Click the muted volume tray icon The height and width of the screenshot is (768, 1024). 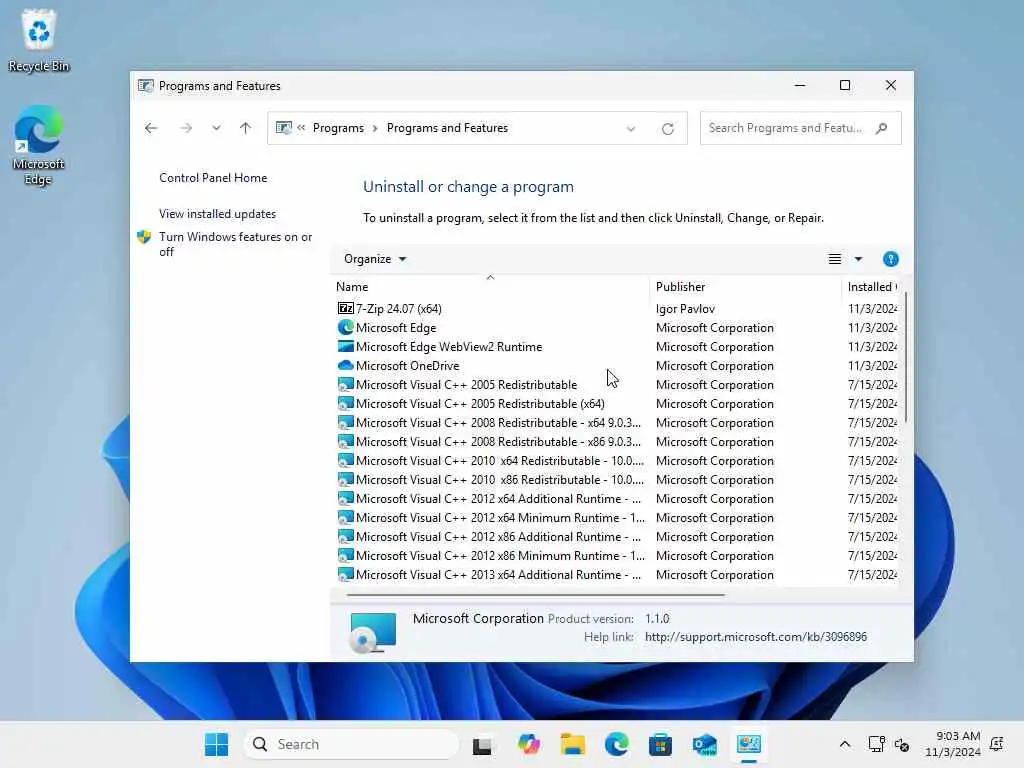902,744
